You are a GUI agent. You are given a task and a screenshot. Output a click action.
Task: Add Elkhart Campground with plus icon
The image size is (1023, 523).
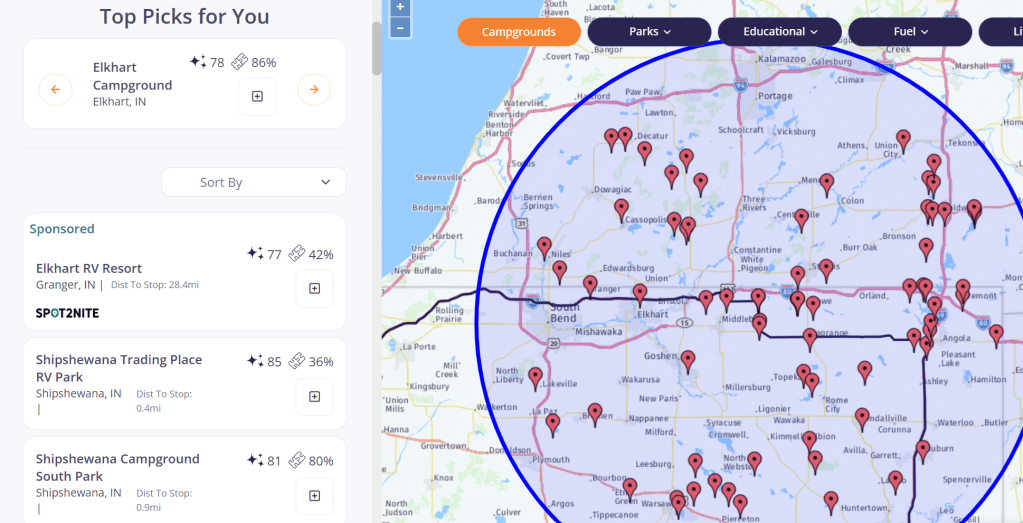257,96
